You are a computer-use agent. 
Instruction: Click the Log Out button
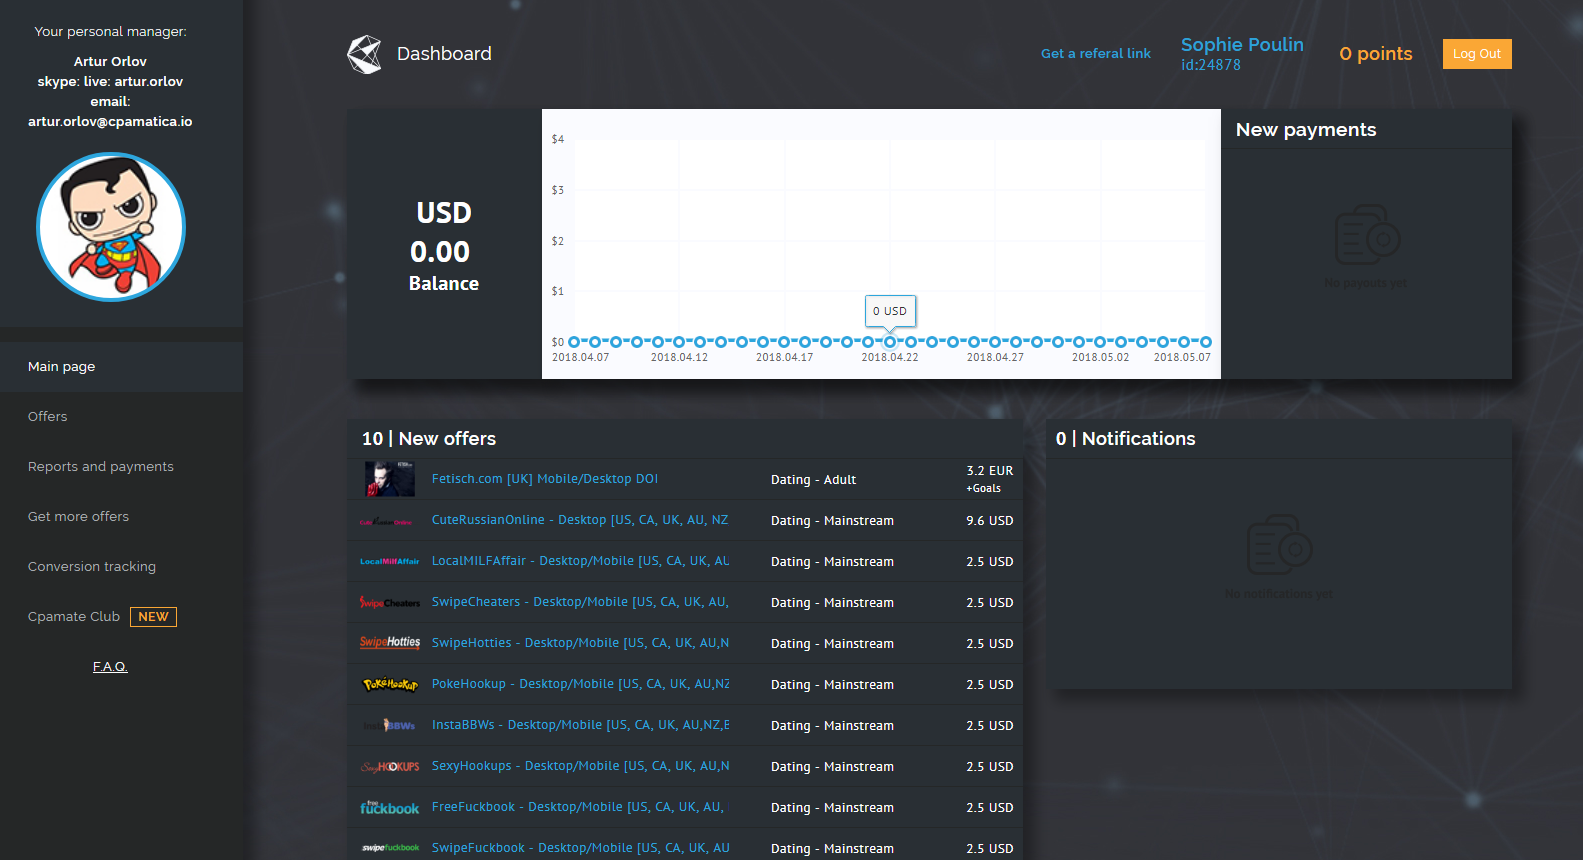[x=1477, y=54]
